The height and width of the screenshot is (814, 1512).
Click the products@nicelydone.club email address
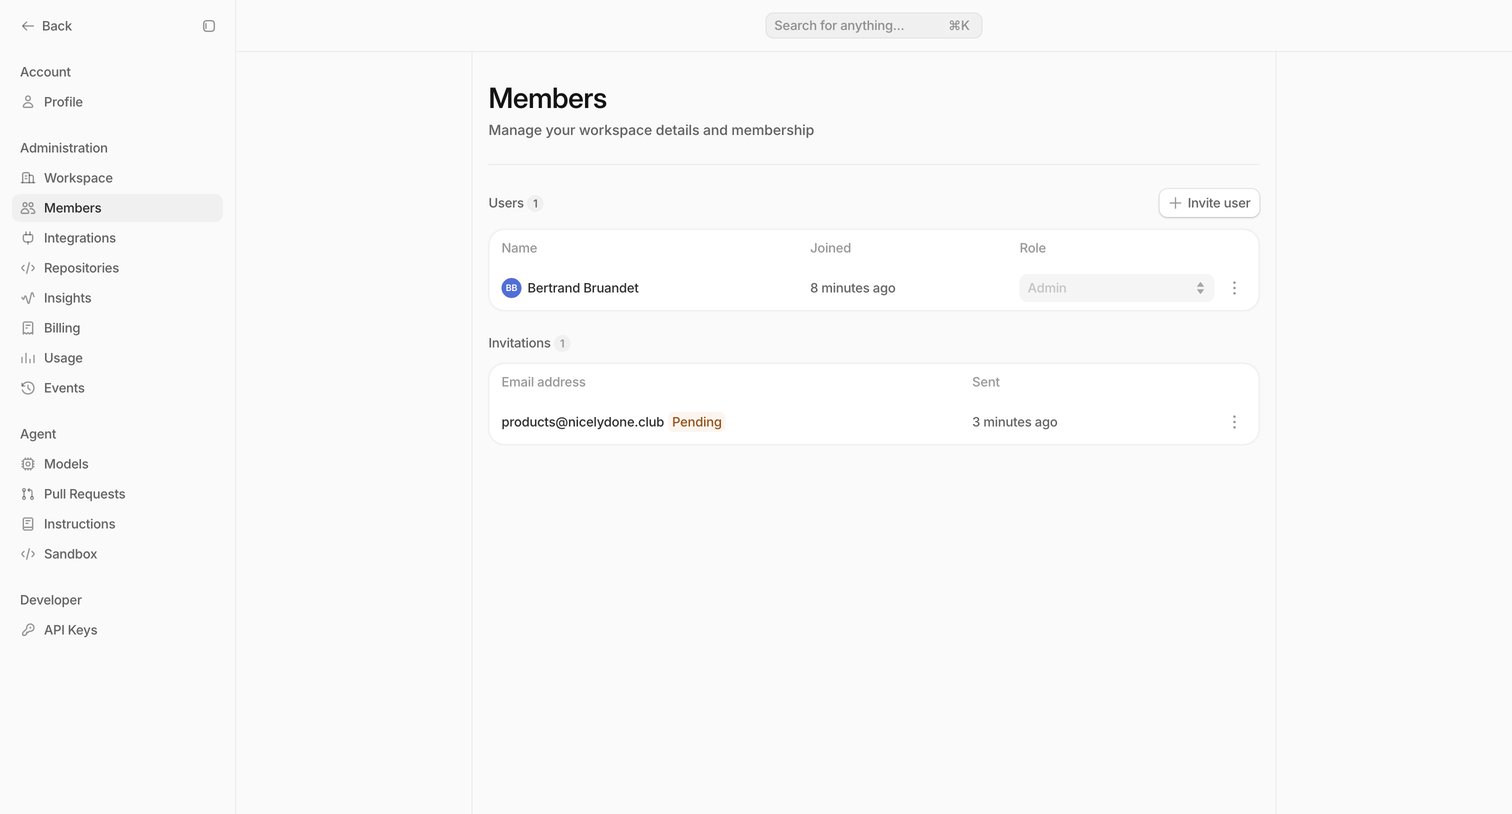(x=582, y=422)
